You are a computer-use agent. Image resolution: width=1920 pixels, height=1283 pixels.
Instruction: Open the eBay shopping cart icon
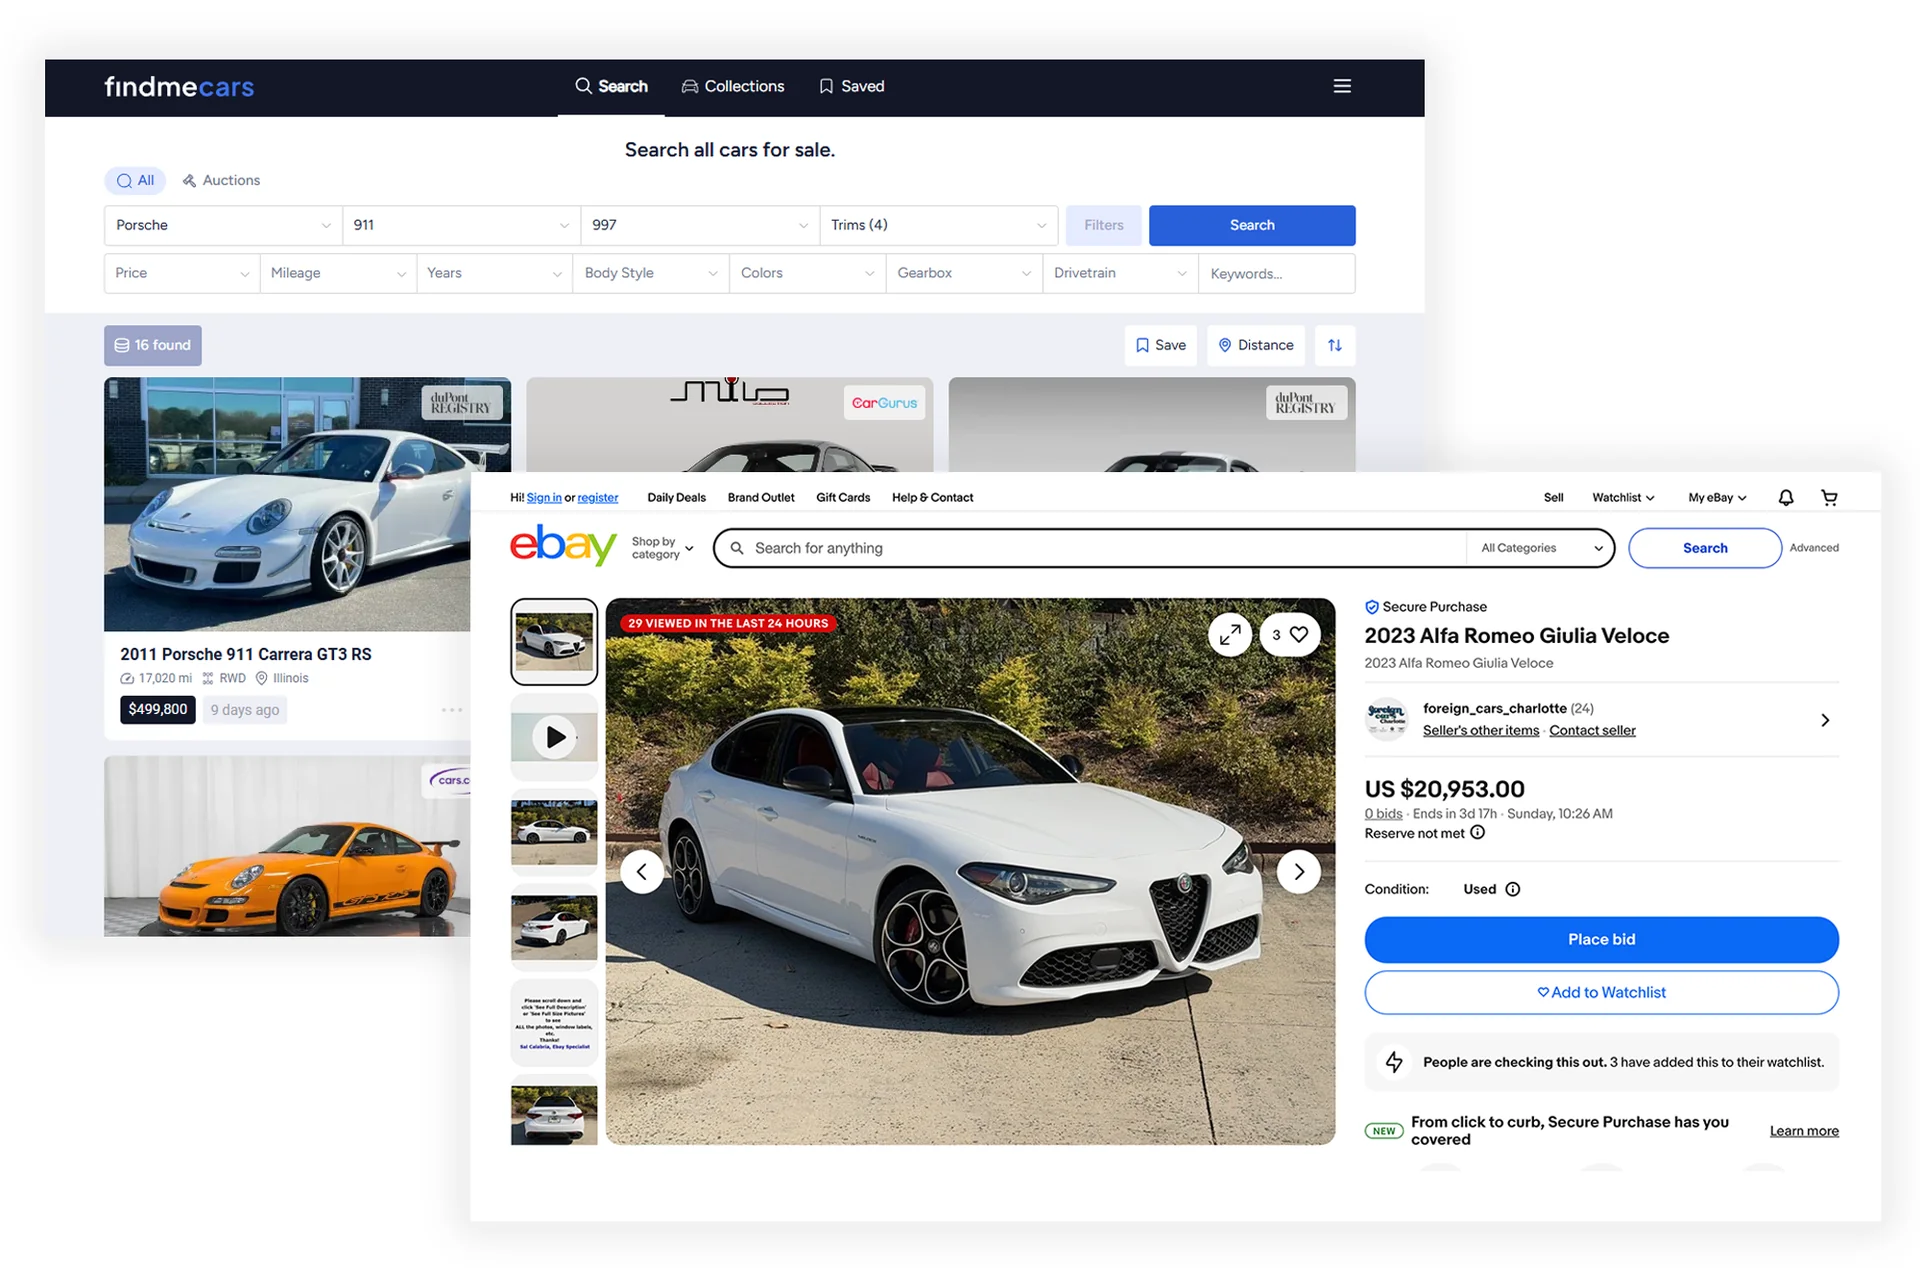point(1829,497)
